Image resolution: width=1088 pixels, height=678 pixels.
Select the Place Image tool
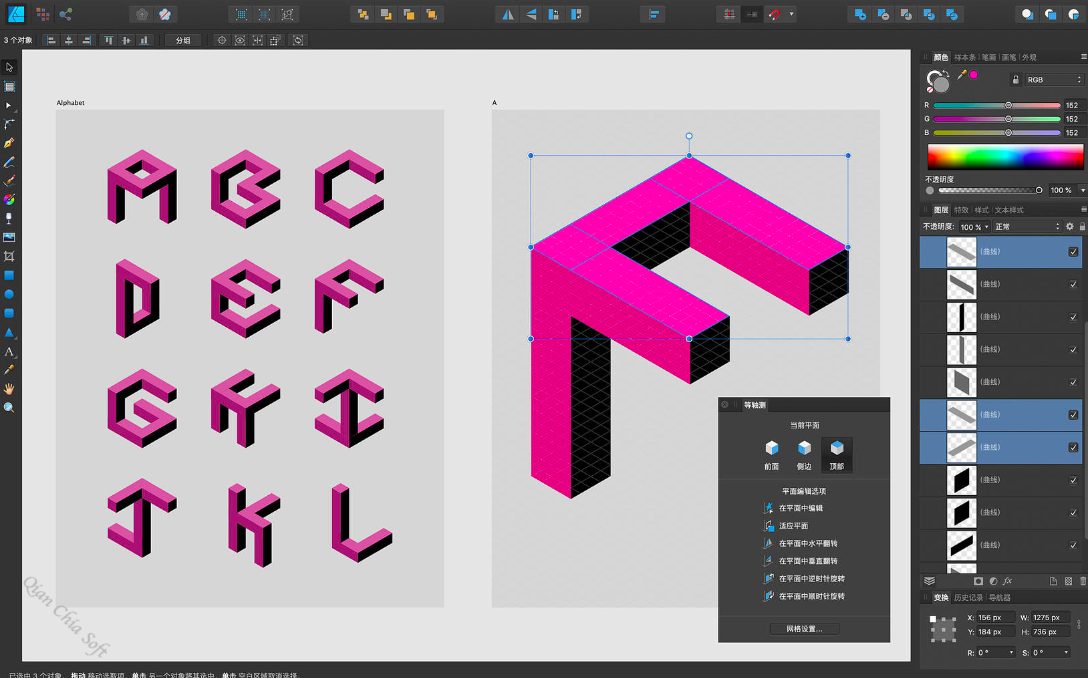9,237
